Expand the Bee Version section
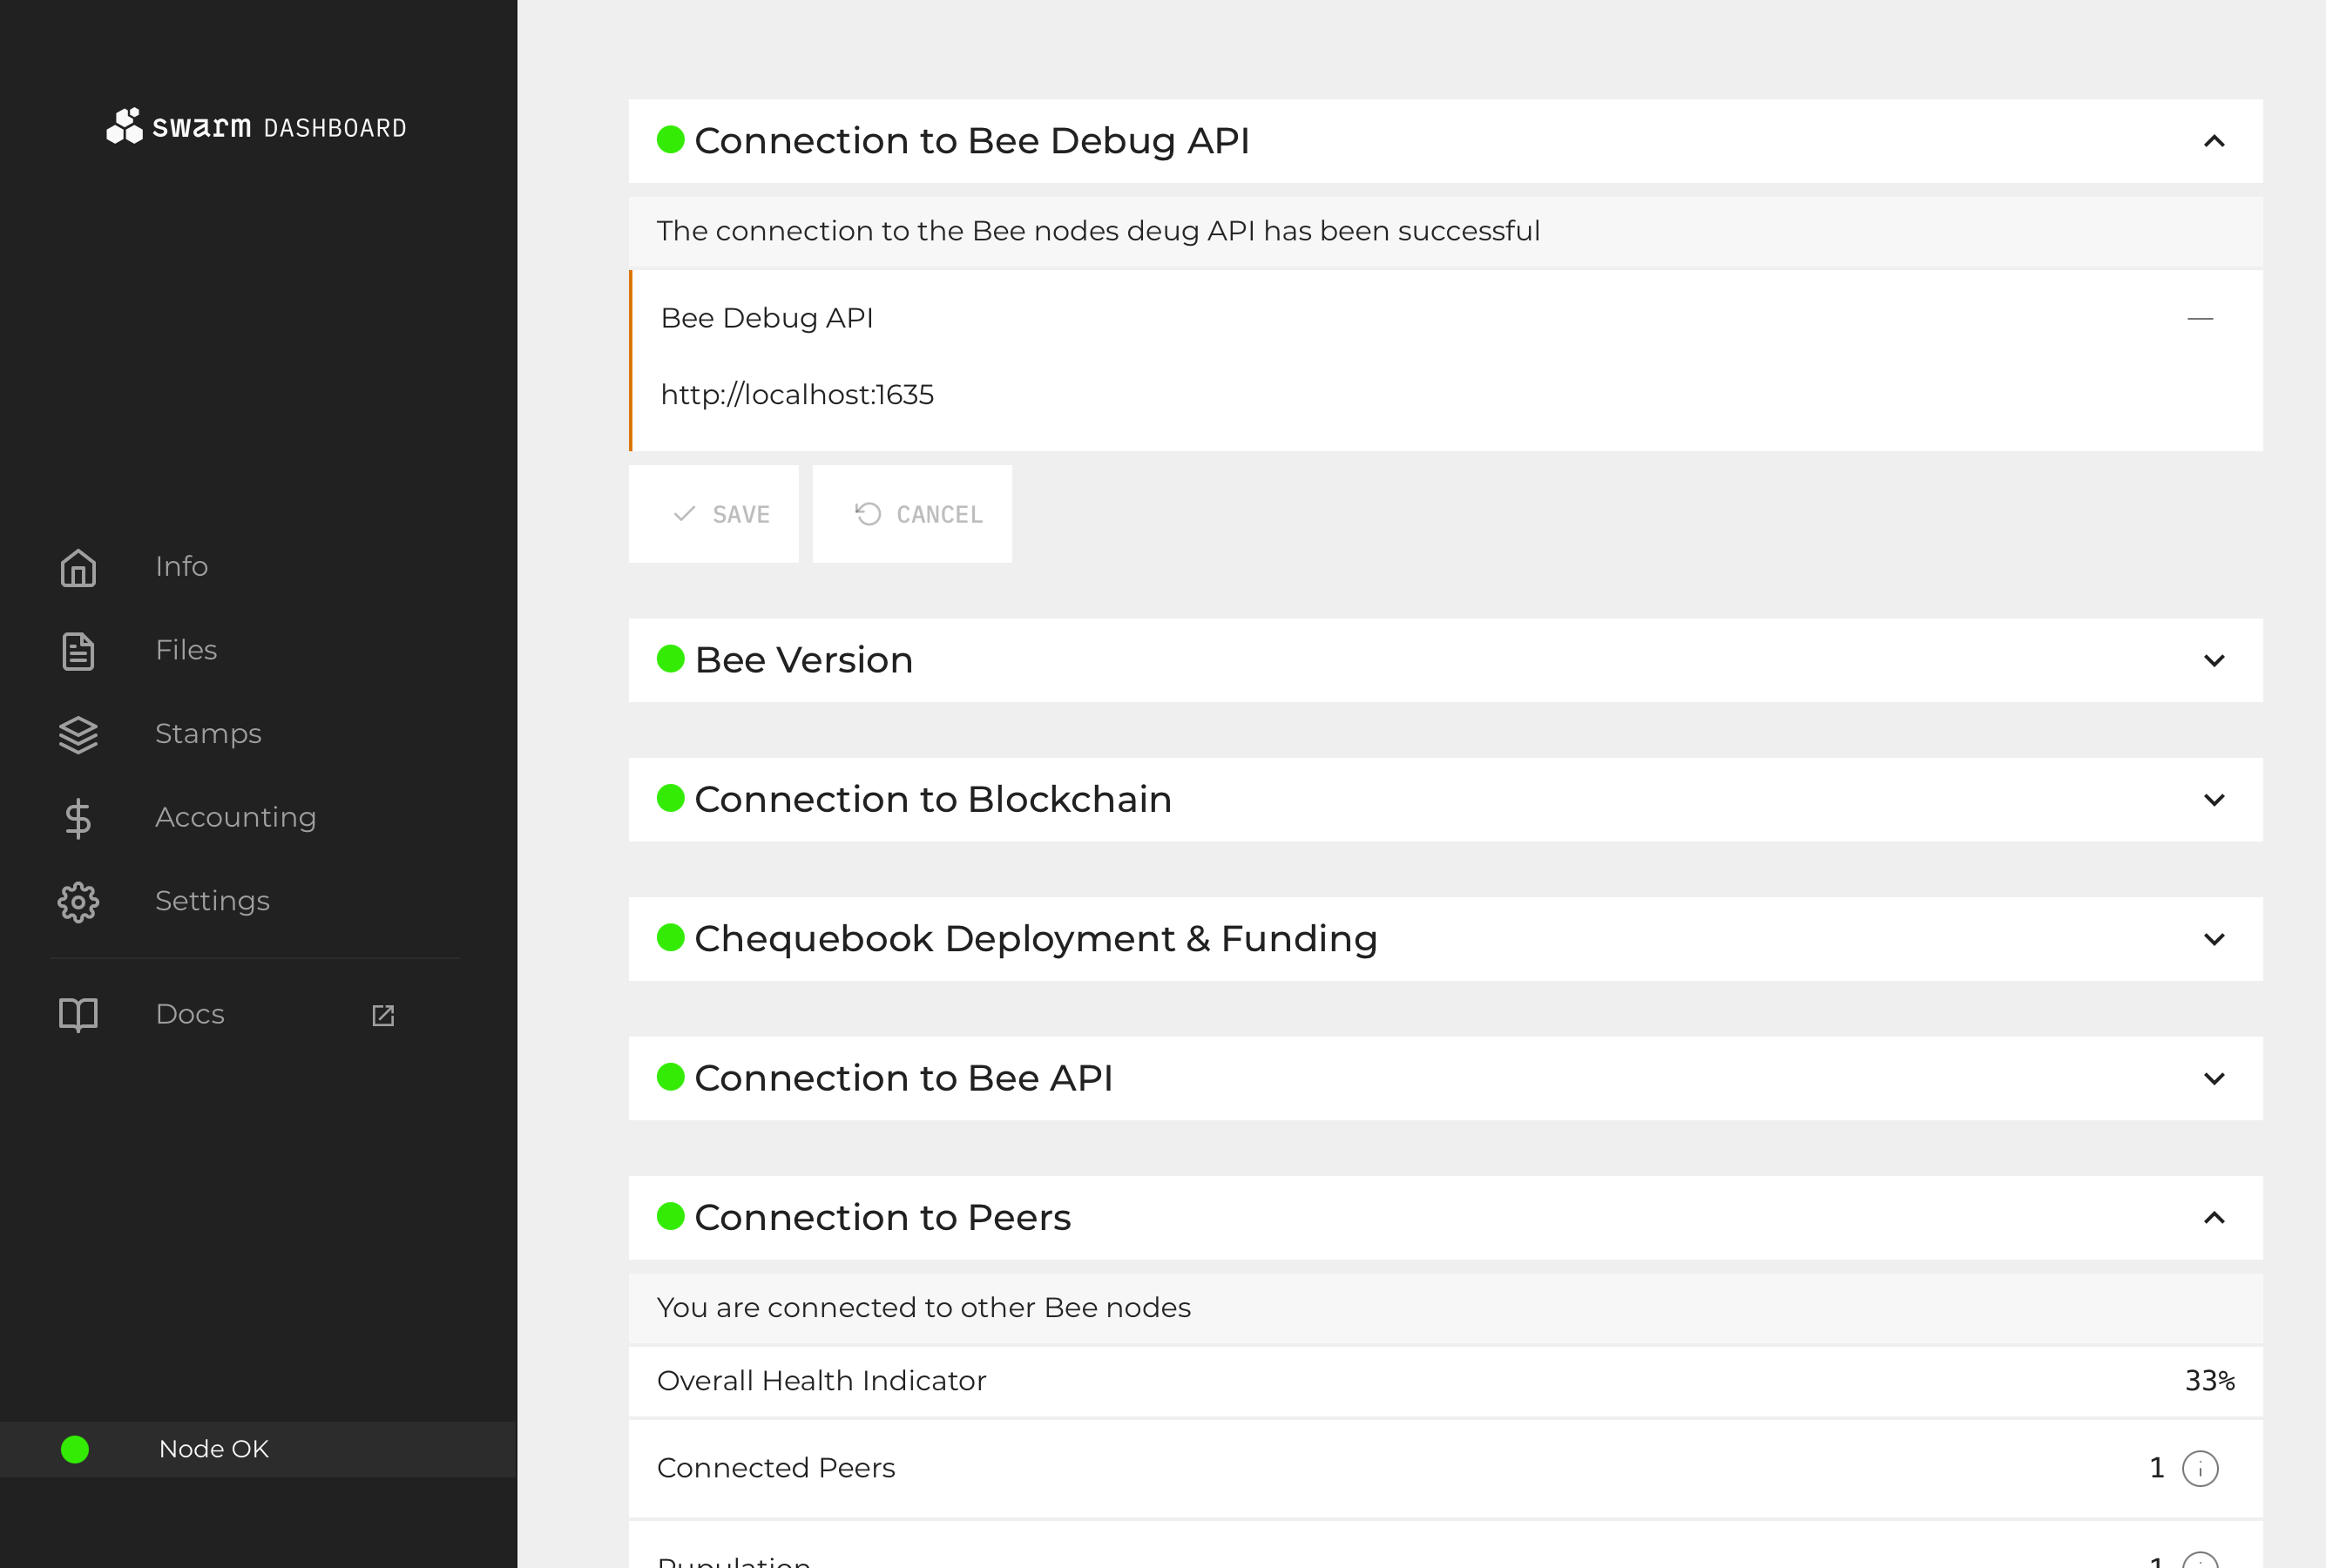2326x1568 pixels. click(x=2215, y=660)
